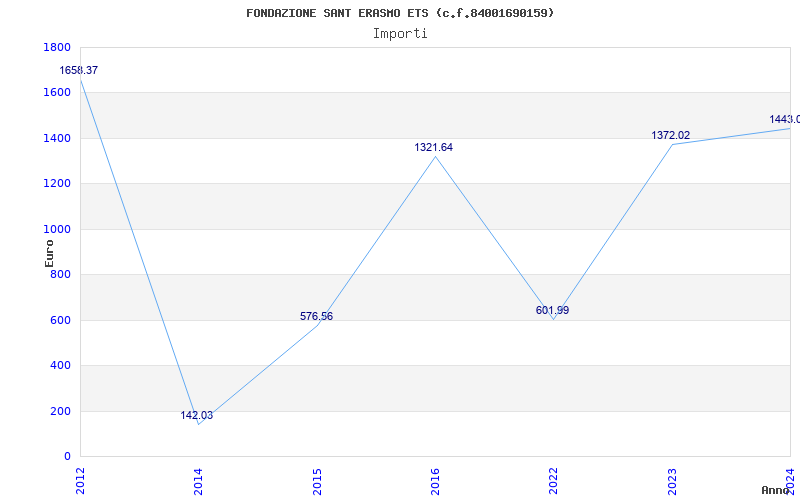Click the 2016 x-axis label
800x500 pixels.
435,481
